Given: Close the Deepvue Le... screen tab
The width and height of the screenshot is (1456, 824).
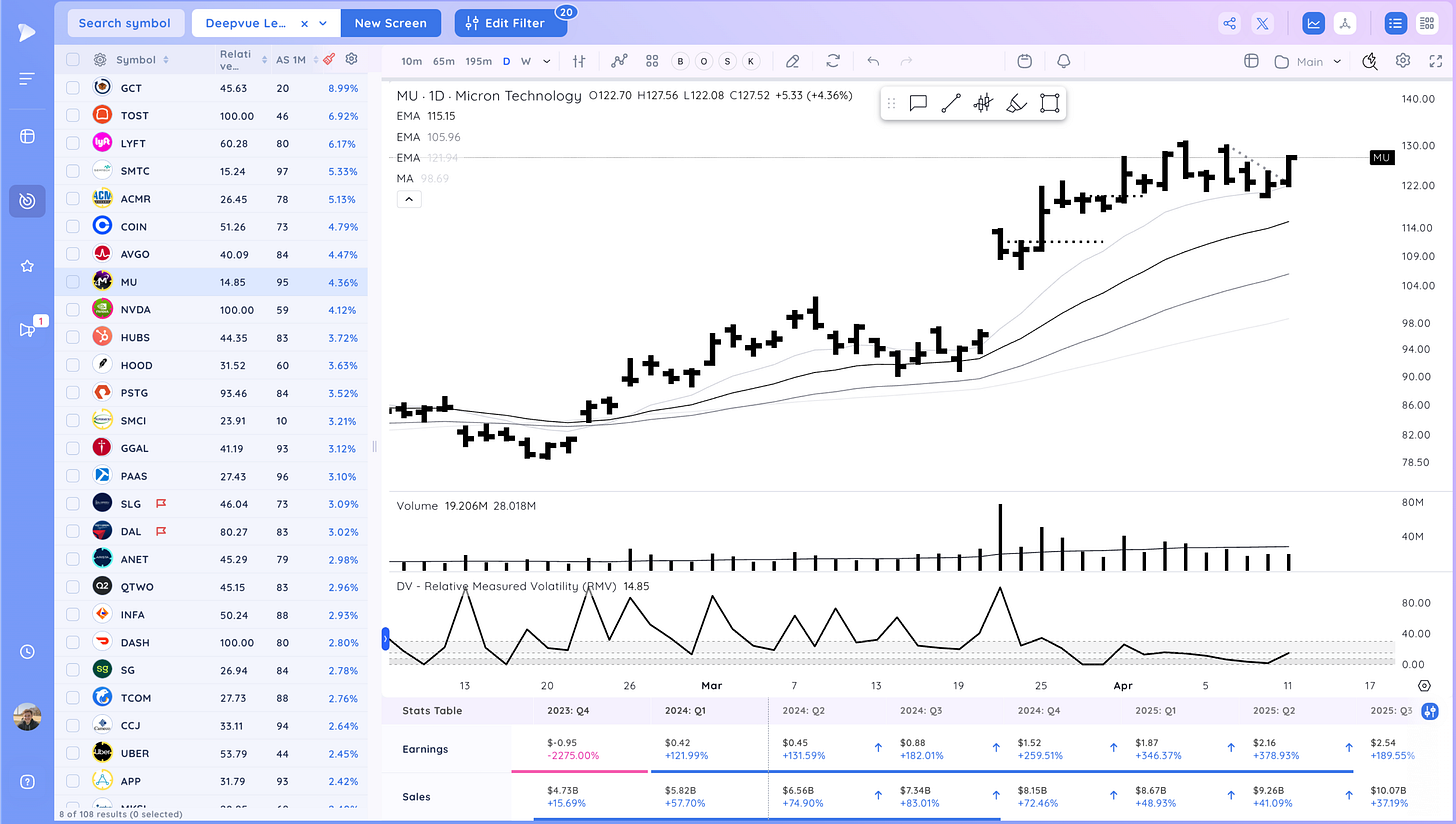Looking at the screenshot, I should pos(304,23).
